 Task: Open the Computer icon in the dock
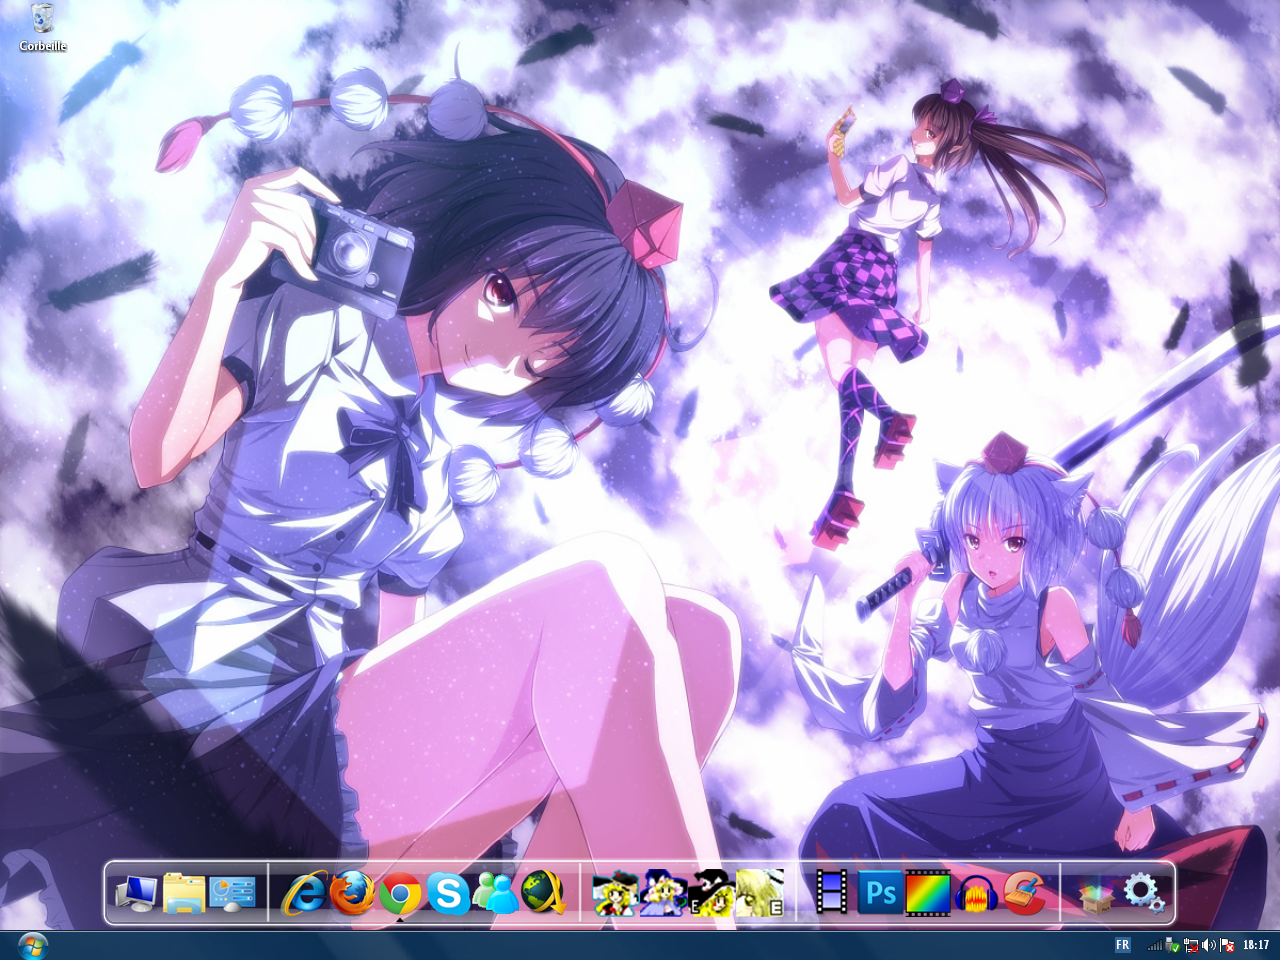point(135,892)
